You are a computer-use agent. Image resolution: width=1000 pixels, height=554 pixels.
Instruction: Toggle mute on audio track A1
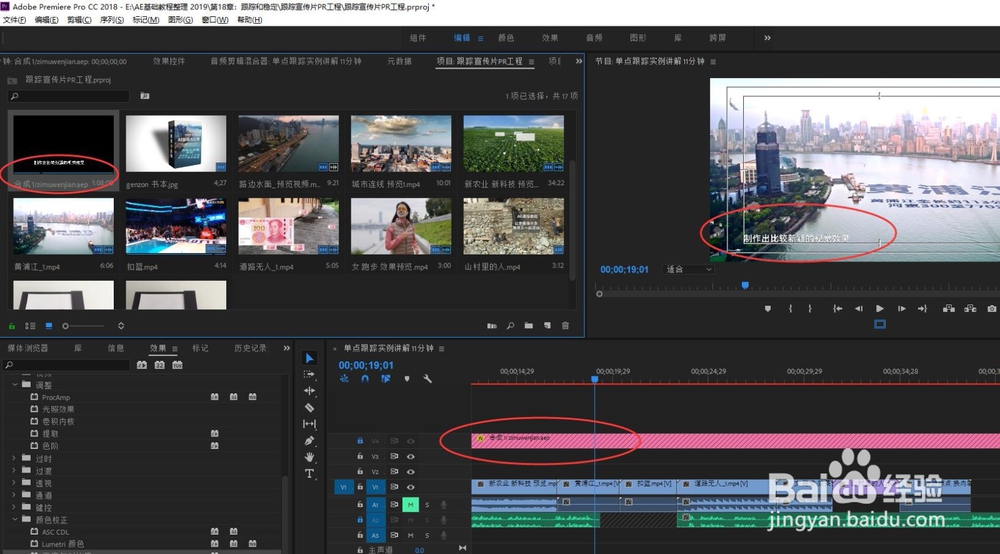click(410, 505)
